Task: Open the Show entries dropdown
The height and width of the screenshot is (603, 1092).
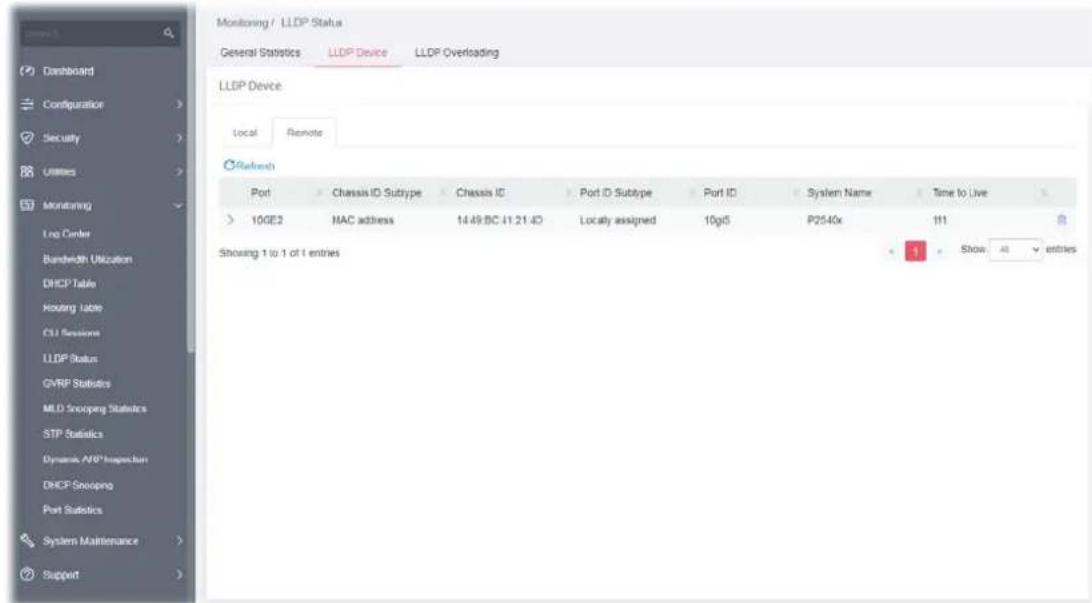Action: [1015, 249]
